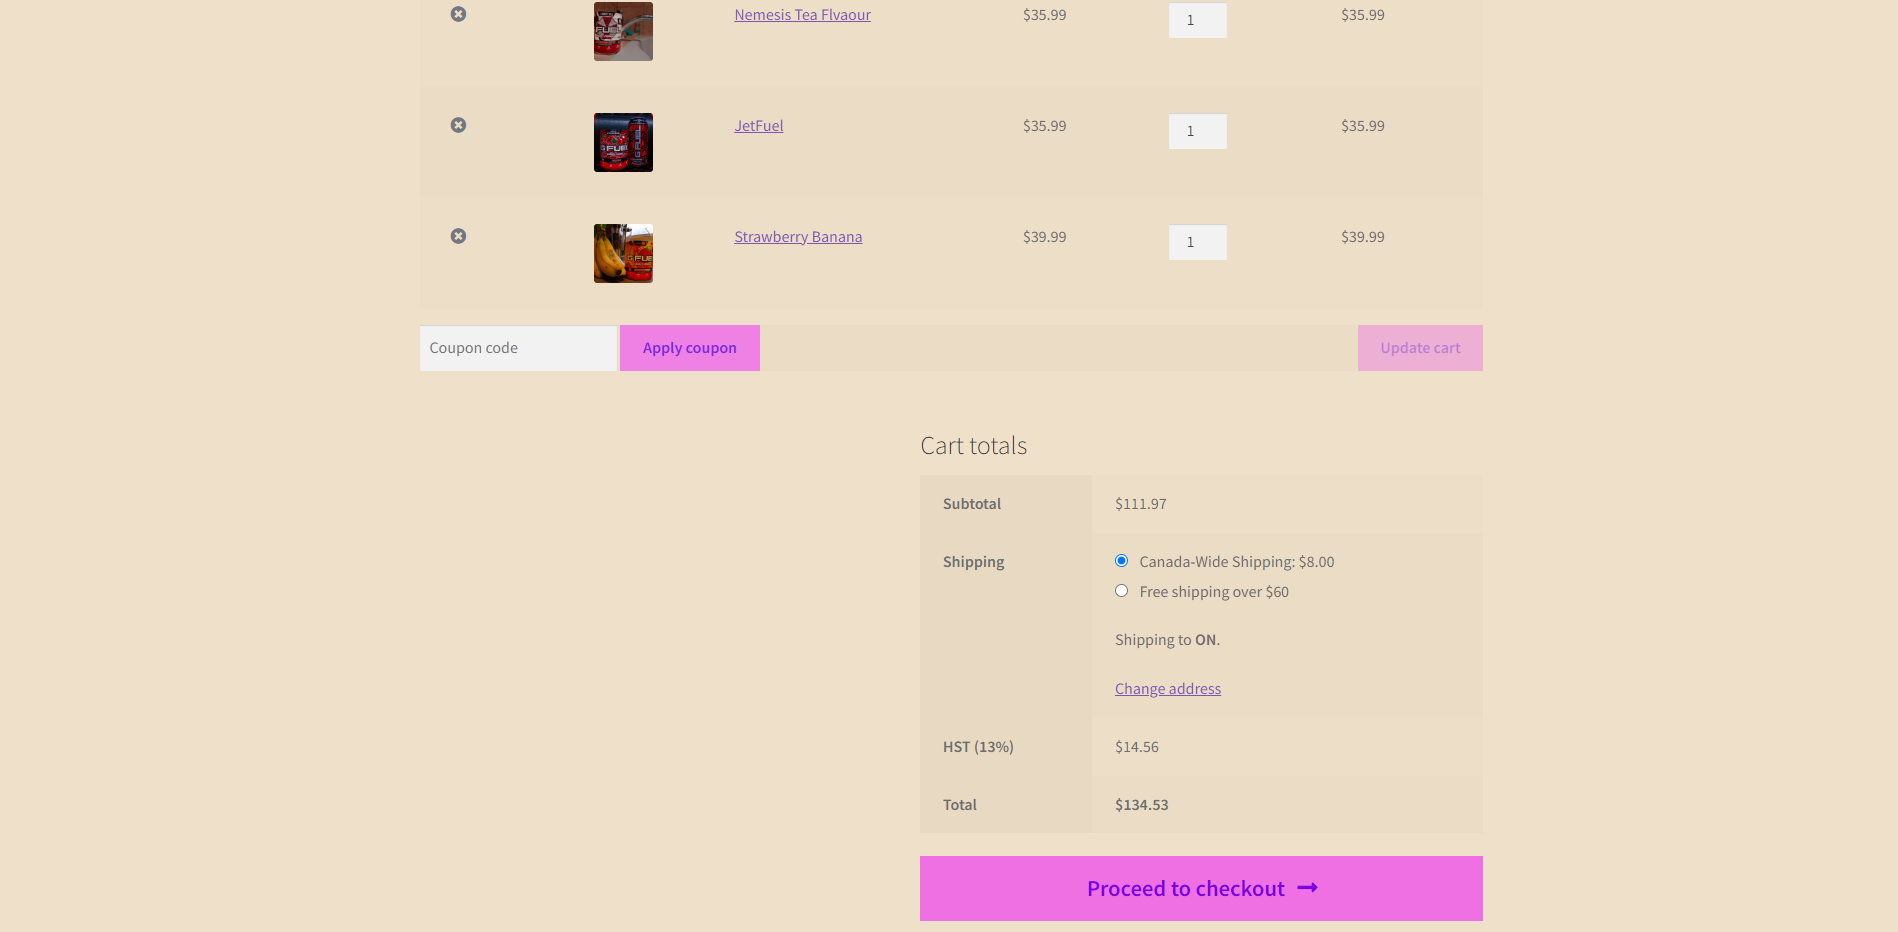The width and height of the screenshot is (1898, 932).
Task: Proceed to checkout
Action: click(1185, 888)
